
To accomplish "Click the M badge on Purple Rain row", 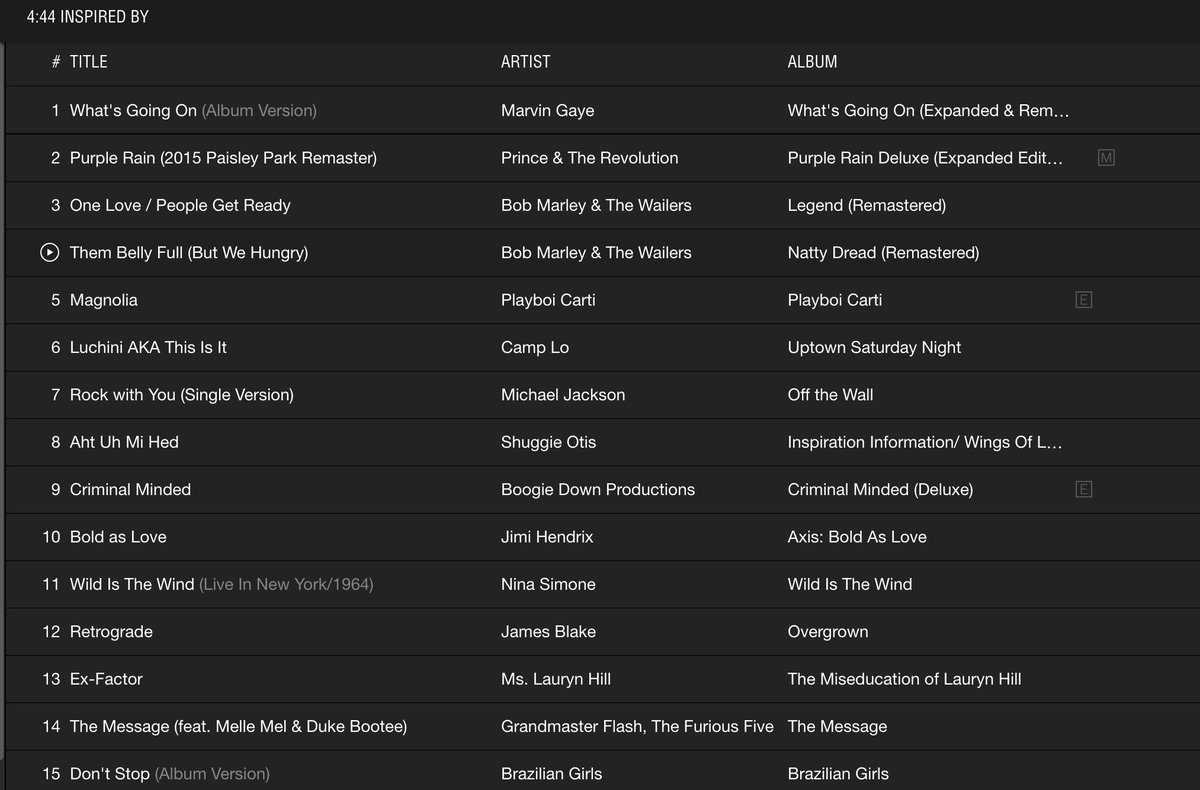I will coord(1106,157).
